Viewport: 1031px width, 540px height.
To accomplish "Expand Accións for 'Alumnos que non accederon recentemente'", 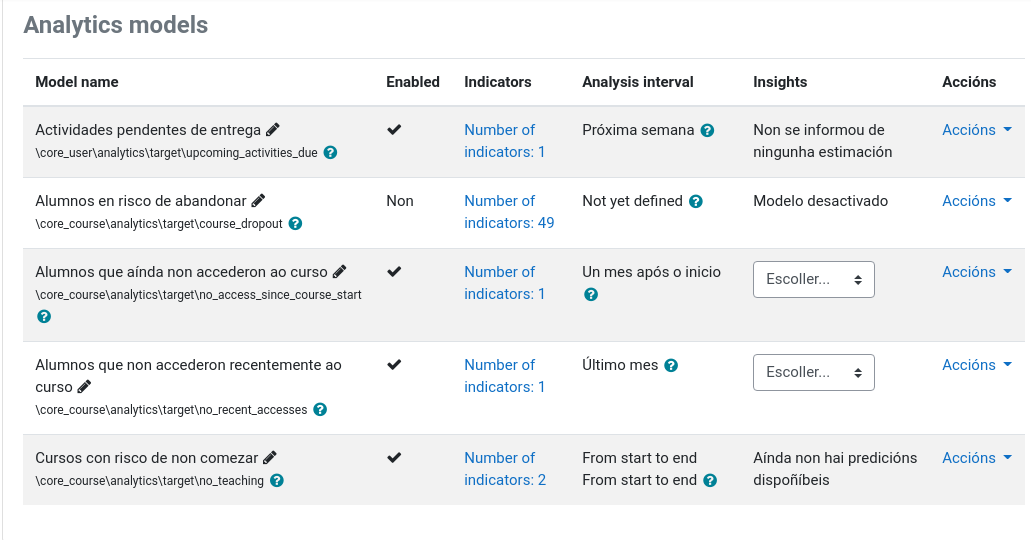I will pyautogui.click(x=976, y=364).
